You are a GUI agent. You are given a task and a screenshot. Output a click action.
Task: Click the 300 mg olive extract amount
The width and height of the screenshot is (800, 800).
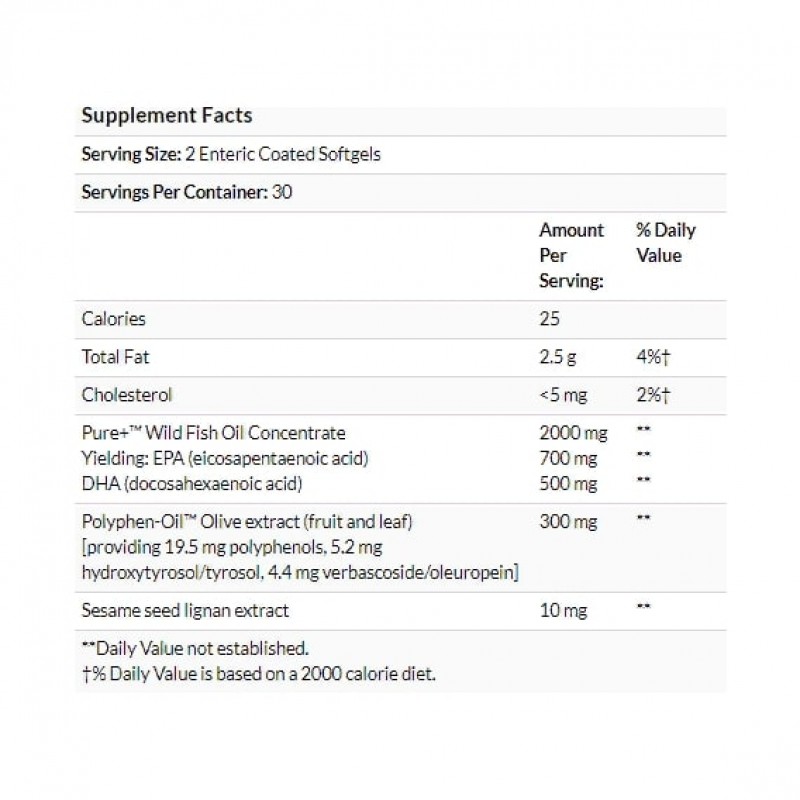click(x=565, y=520)
